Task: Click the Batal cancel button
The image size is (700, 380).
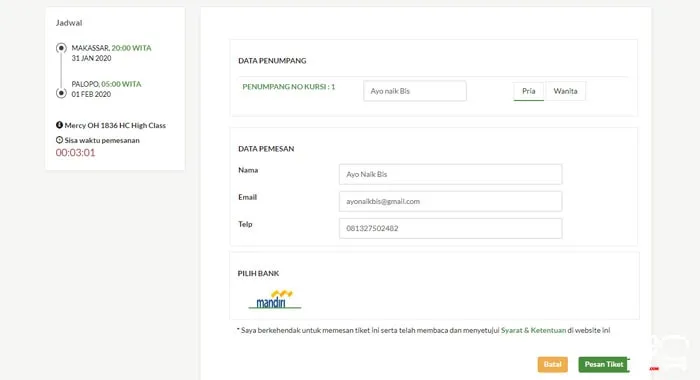Action: point(553,364)
